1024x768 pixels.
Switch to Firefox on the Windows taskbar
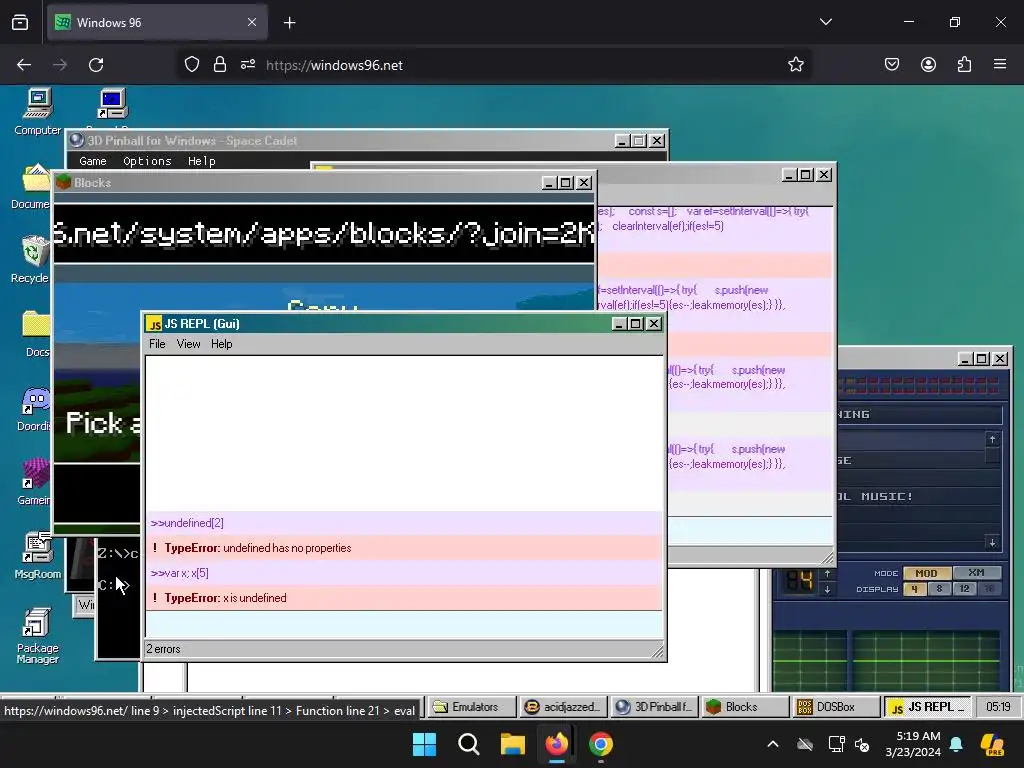coord(556,744)
